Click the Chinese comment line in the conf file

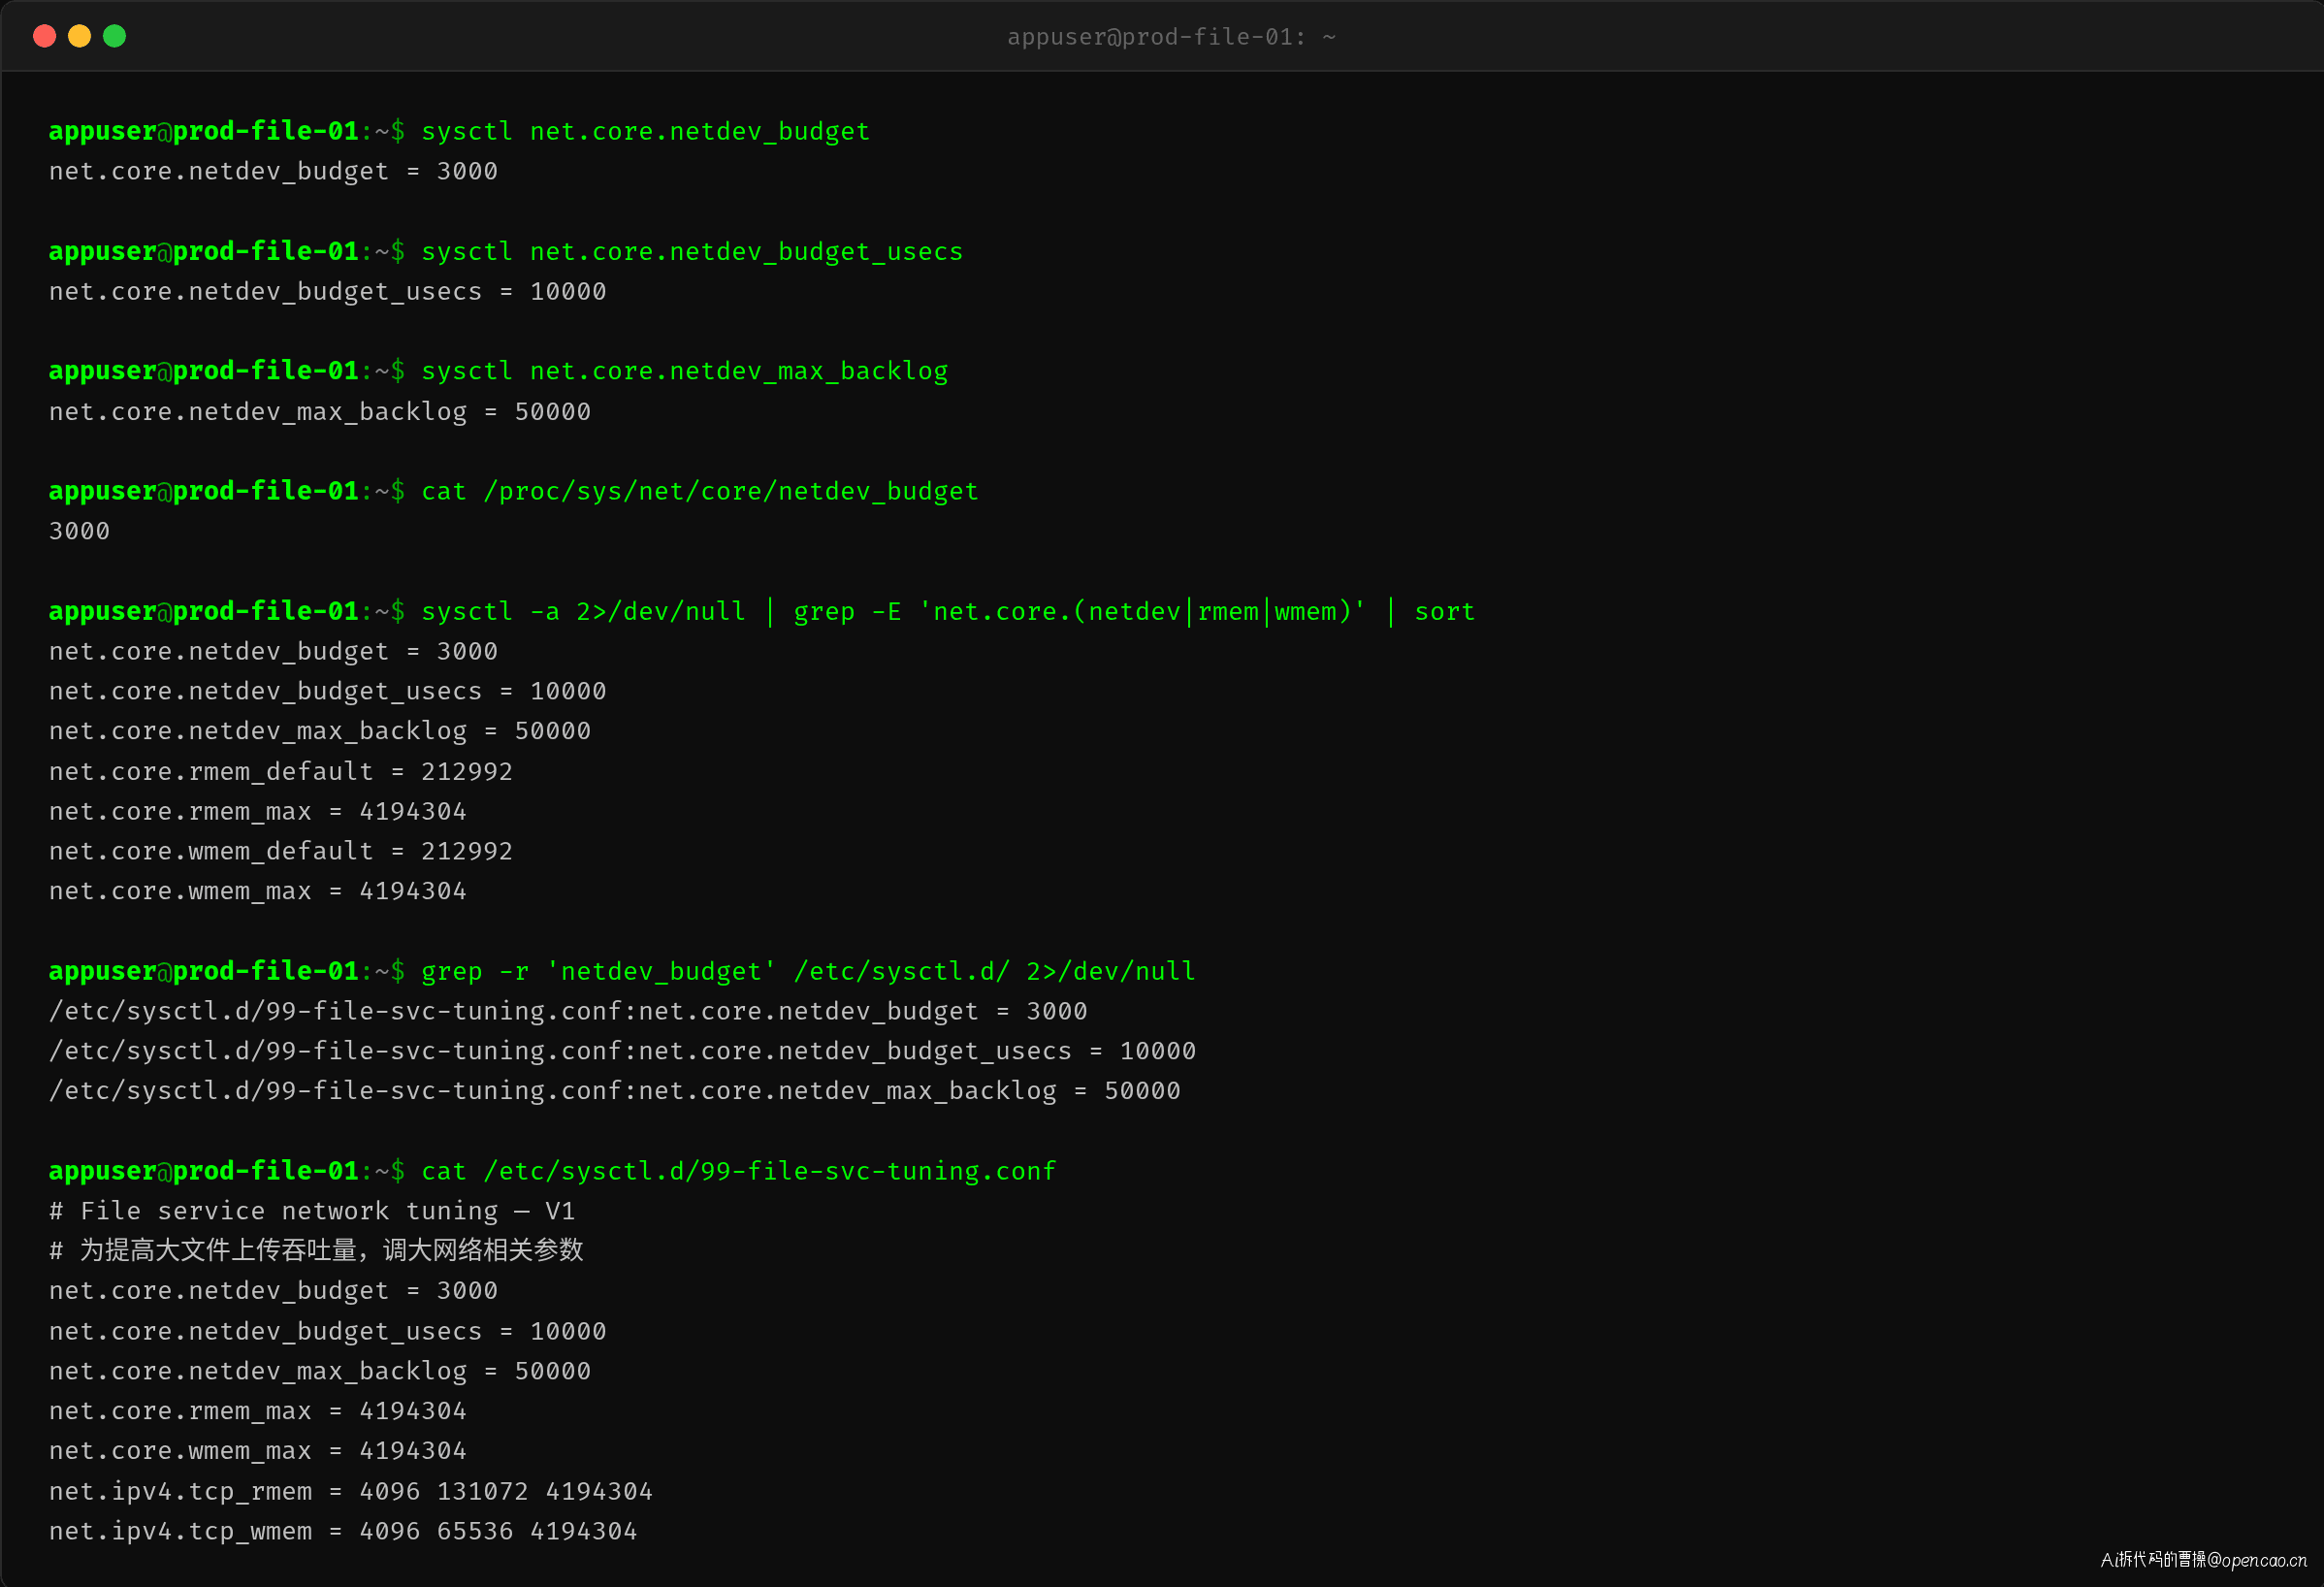pyautogui.click(x=316, y=1250)
